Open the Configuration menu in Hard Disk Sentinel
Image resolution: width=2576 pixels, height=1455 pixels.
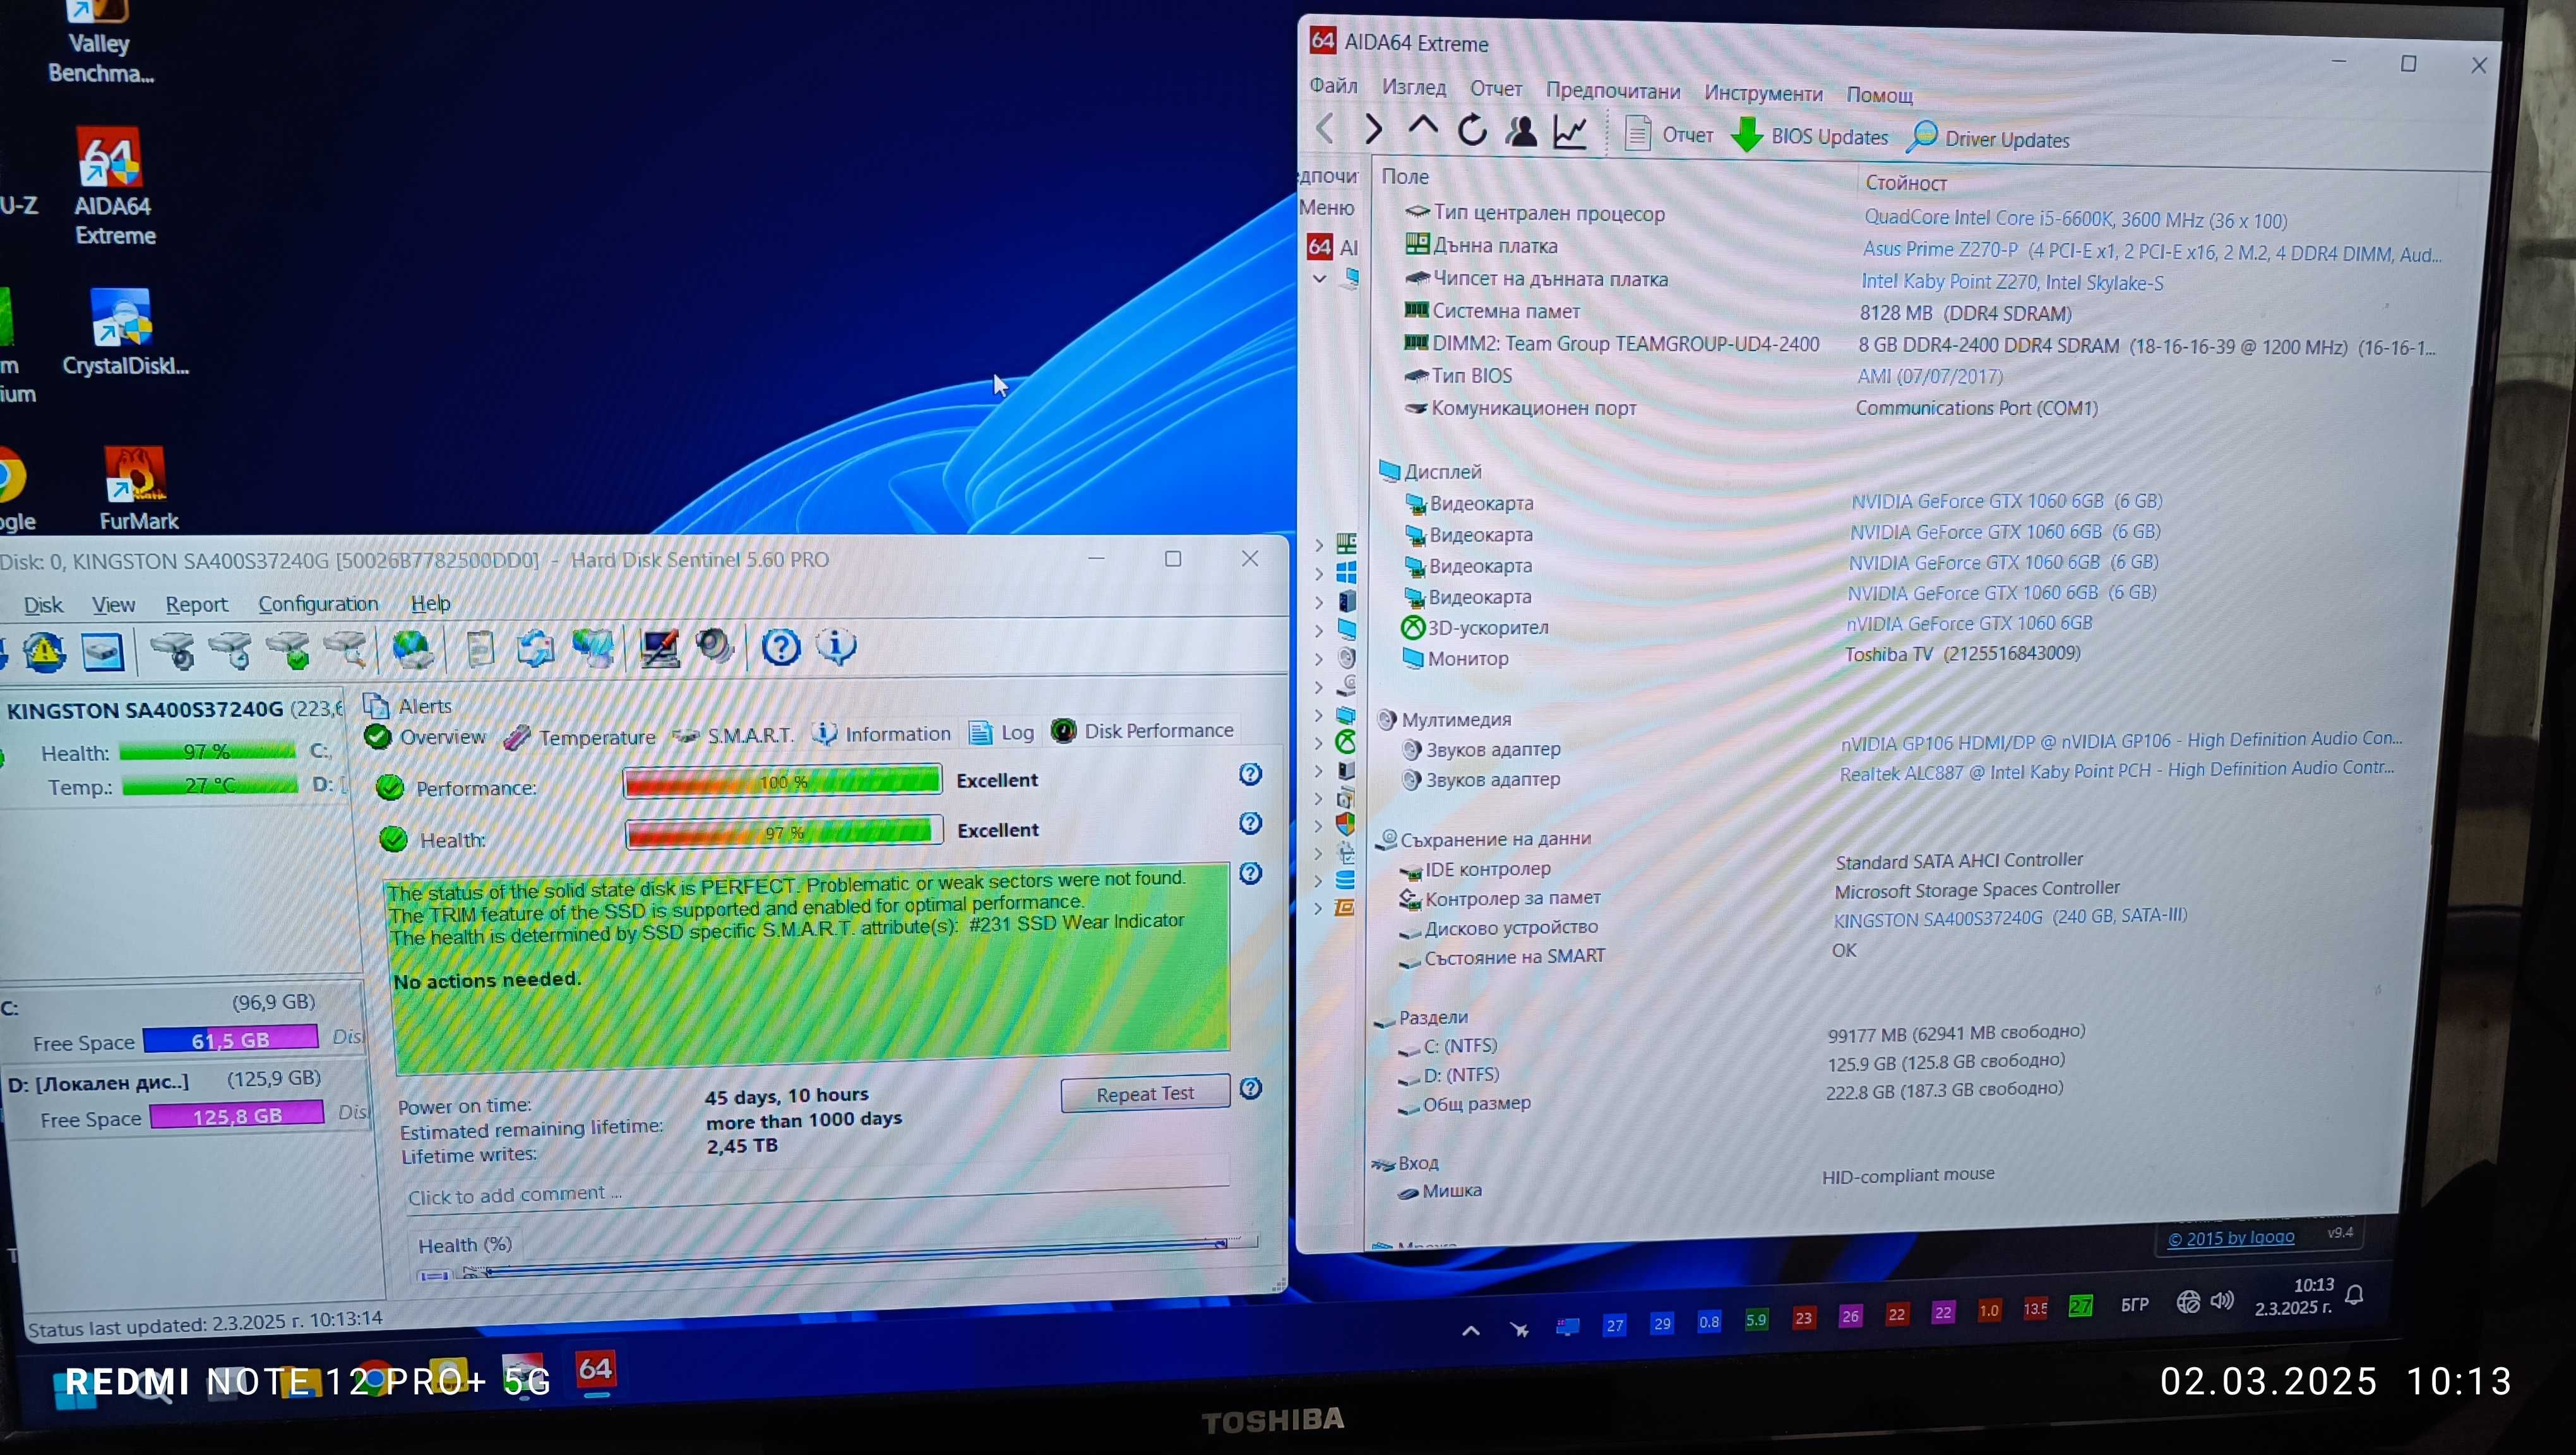coord(318,604)
